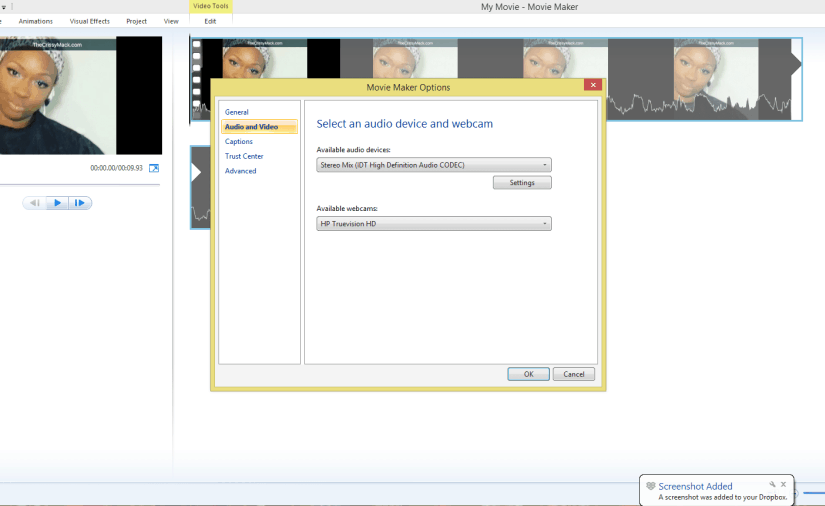The width and height of the screenshot is (825, 506).
Task: Open the Available audio devices dropdown
Action: pyautogui.click(x=434, y=165)
